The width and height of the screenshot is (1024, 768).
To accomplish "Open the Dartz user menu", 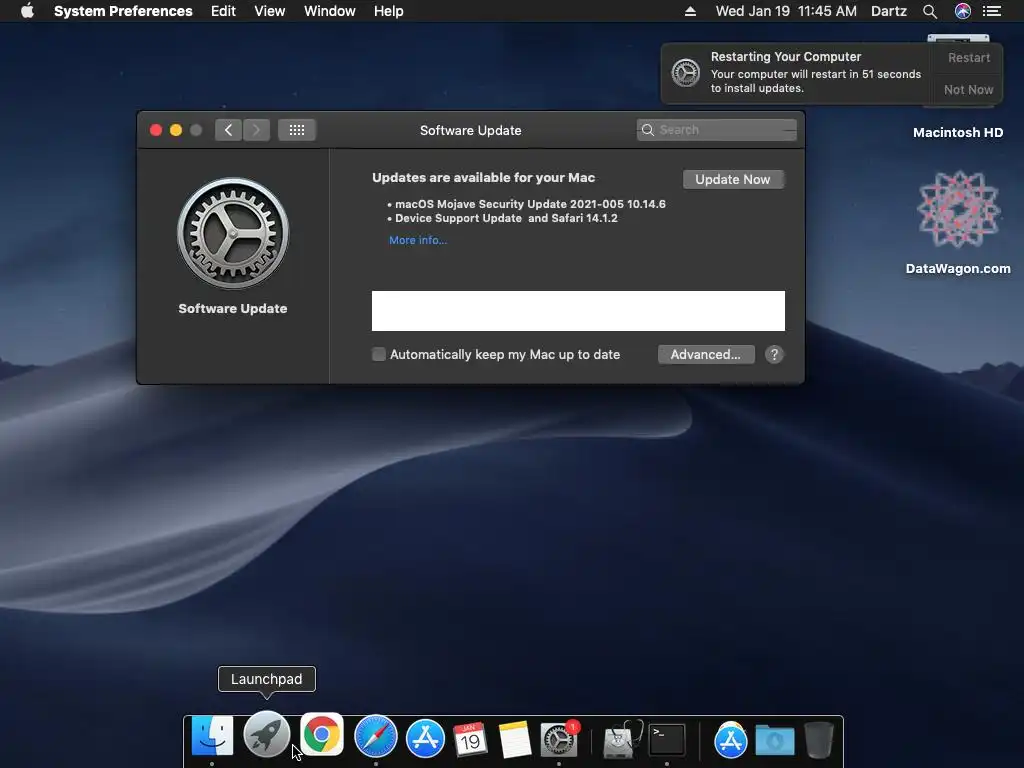I will 889,11.
